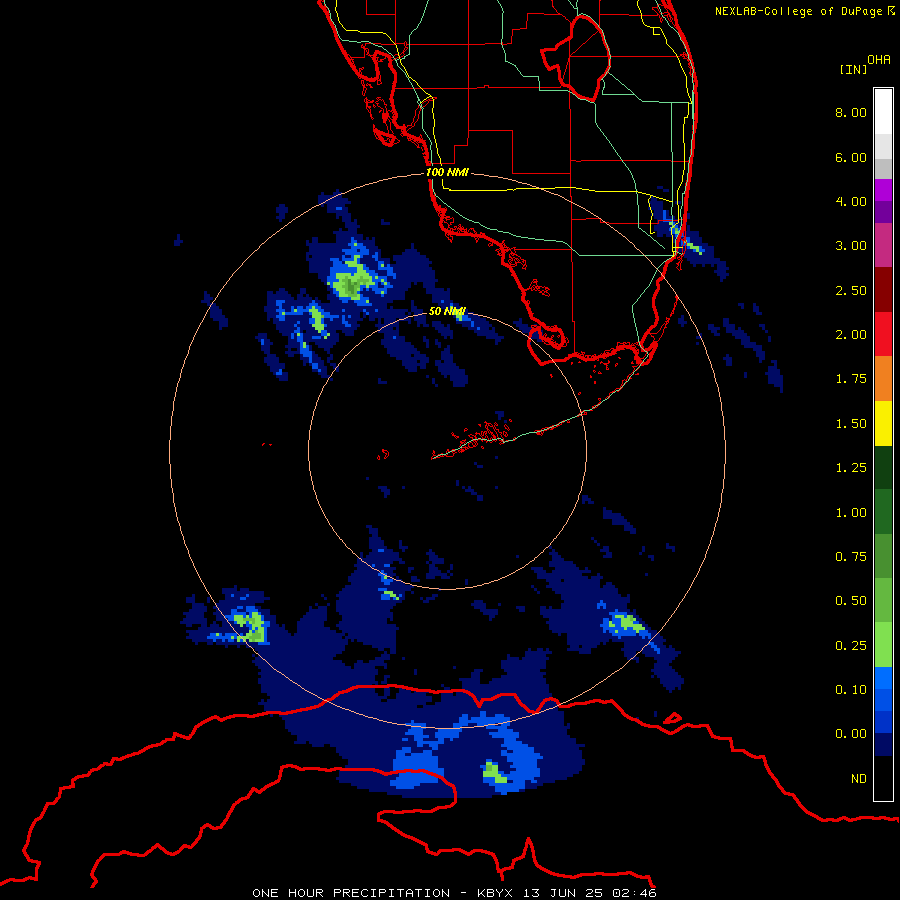
Task: Select the pink swatch beside 3.00
Action: 883,246
